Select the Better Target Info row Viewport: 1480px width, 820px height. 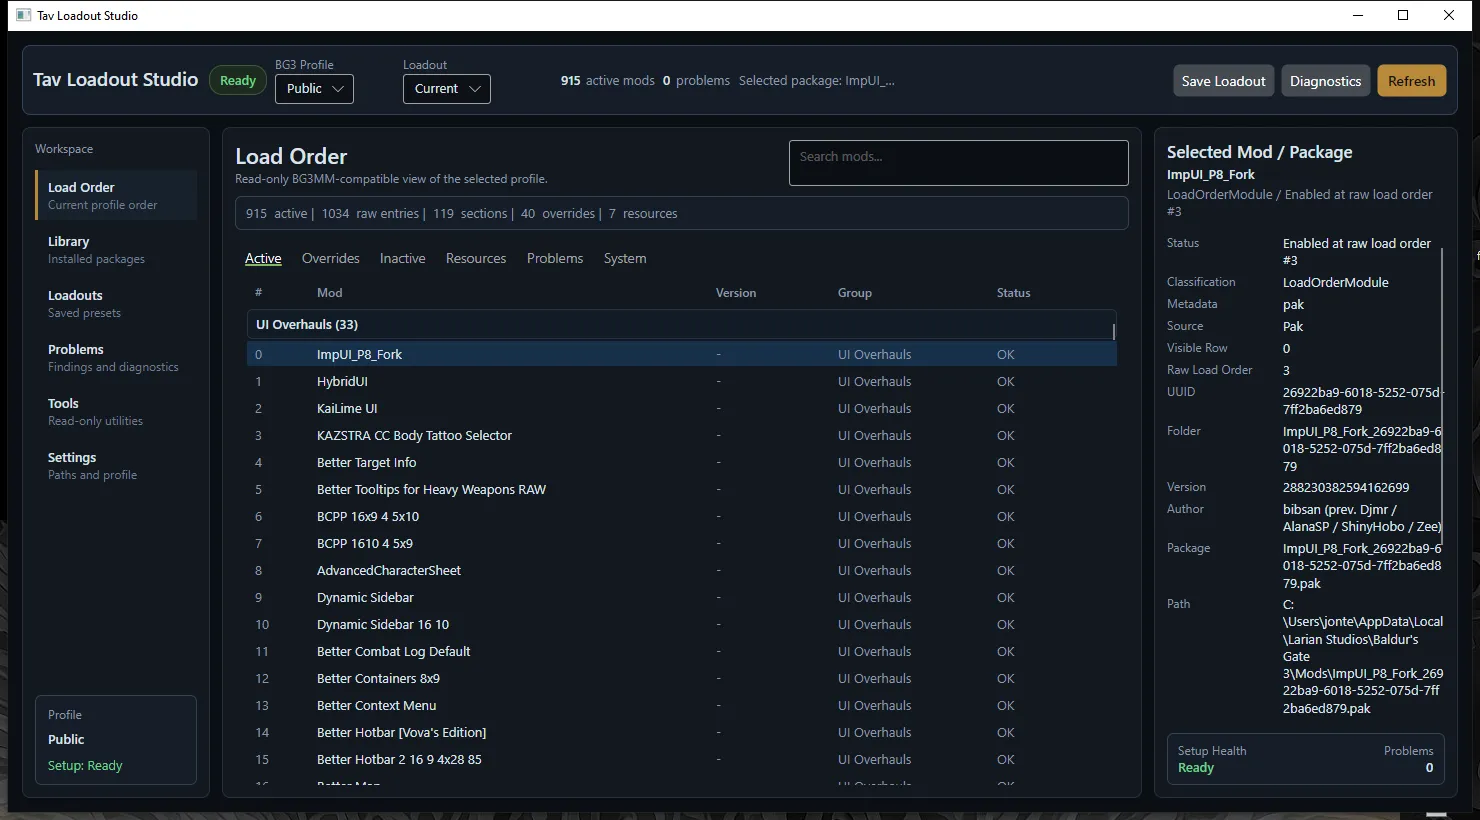click(681, 463)
